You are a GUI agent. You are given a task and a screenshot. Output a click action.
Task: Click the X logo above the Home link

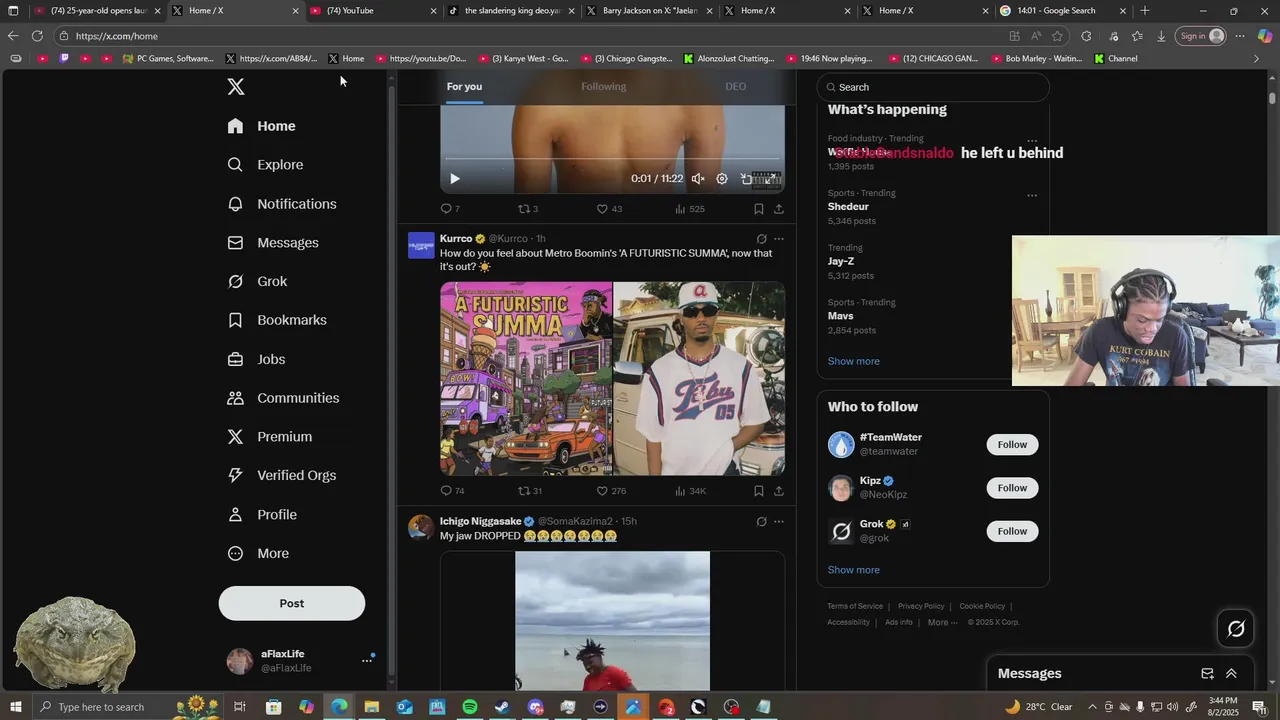(x=236, y=87)
